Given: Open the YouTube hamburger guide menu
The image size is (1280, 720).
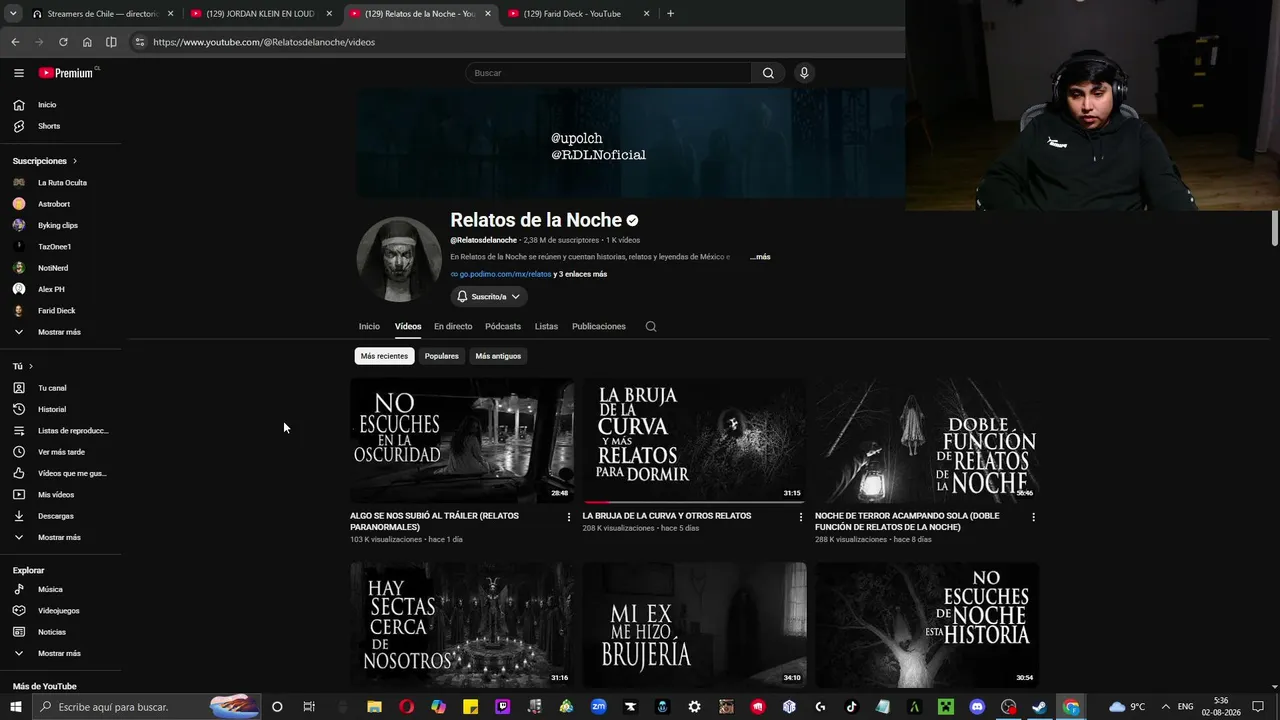Looking at the screenshot, I should 18,73.
